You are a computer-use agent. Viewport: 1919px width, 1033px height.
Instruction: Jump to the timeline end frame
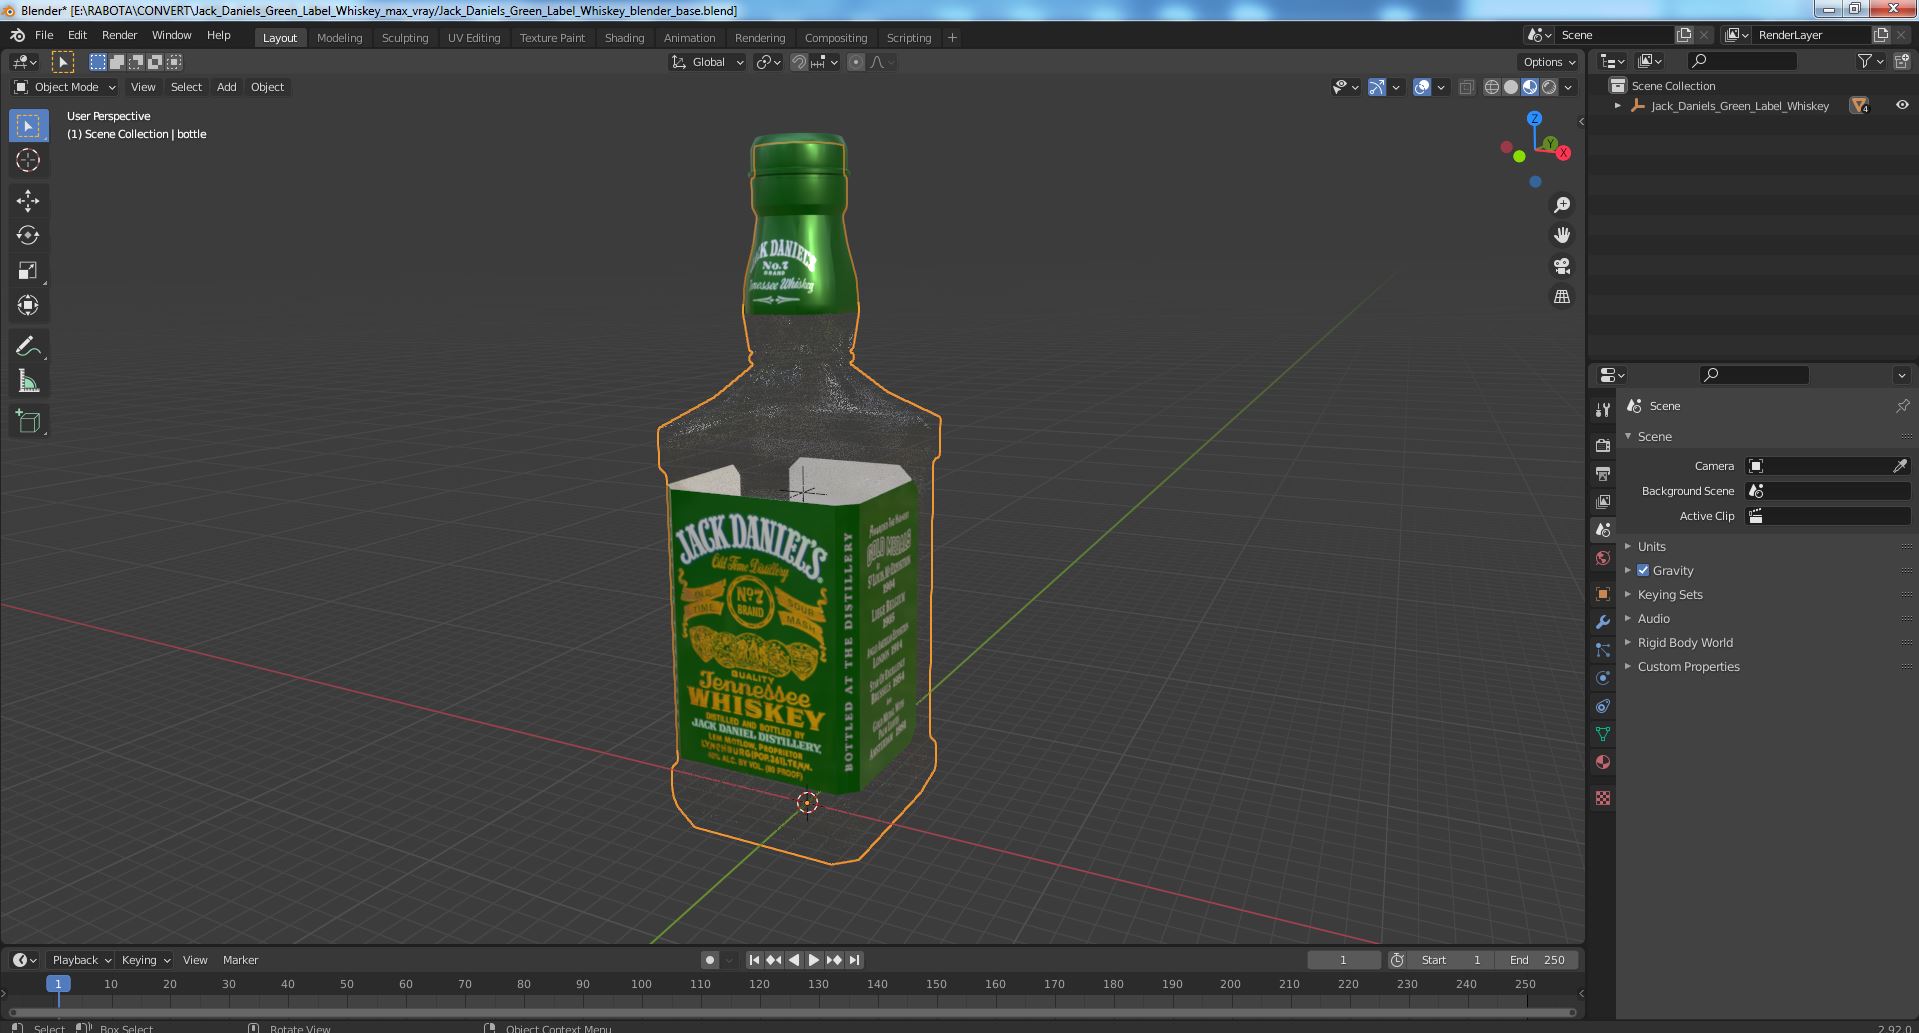tap(854, 960)
